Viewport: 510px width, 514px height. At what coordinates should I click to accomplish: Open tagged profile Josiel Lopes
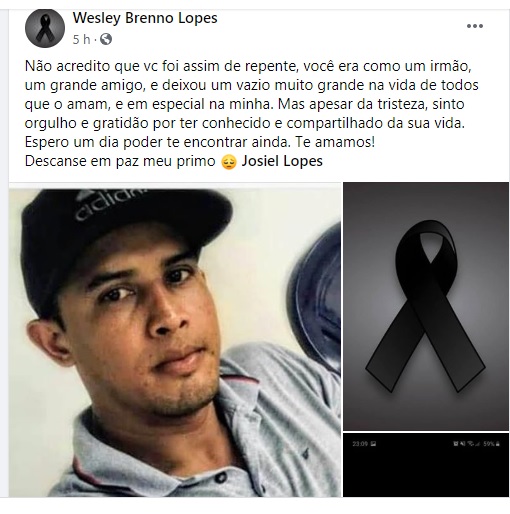282,161
